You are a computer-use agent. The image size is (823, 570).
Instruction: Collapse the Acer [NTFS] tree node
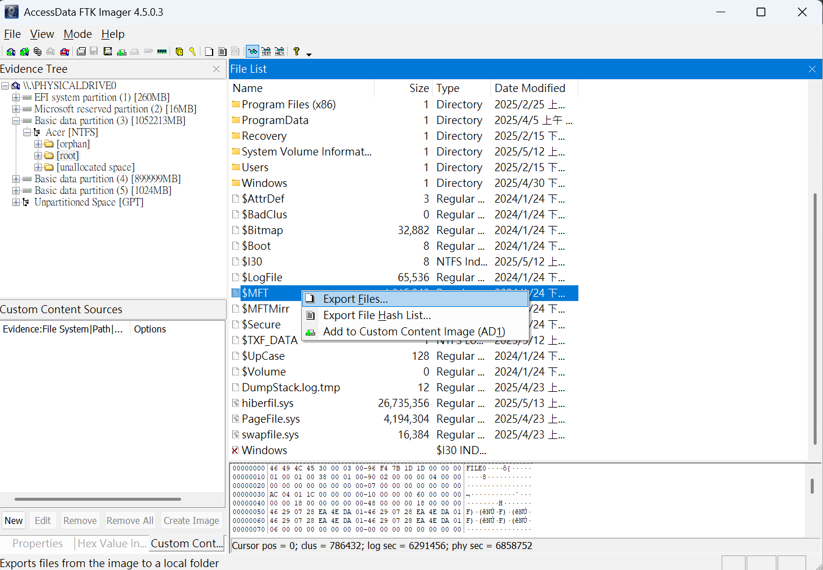27,132
